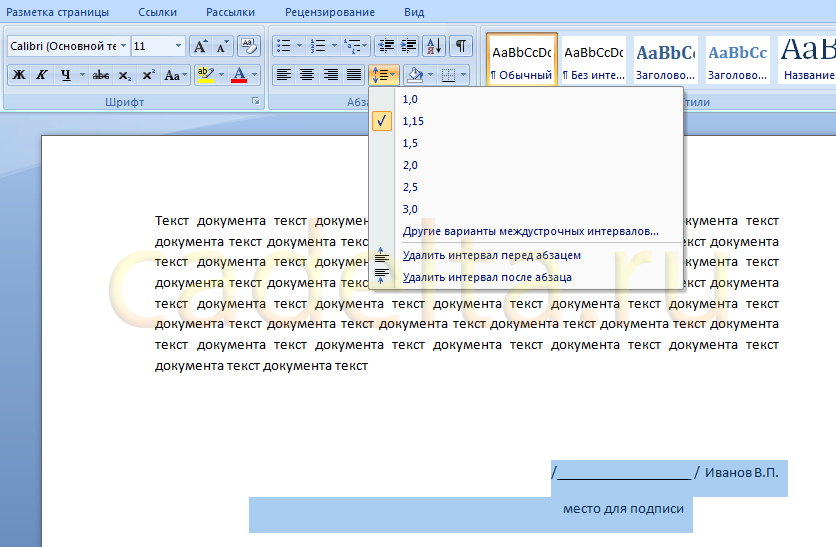Click the shading paint bucket button
Image resolution: width=836 pixels, height=547 pixels.
pos(415,75)
